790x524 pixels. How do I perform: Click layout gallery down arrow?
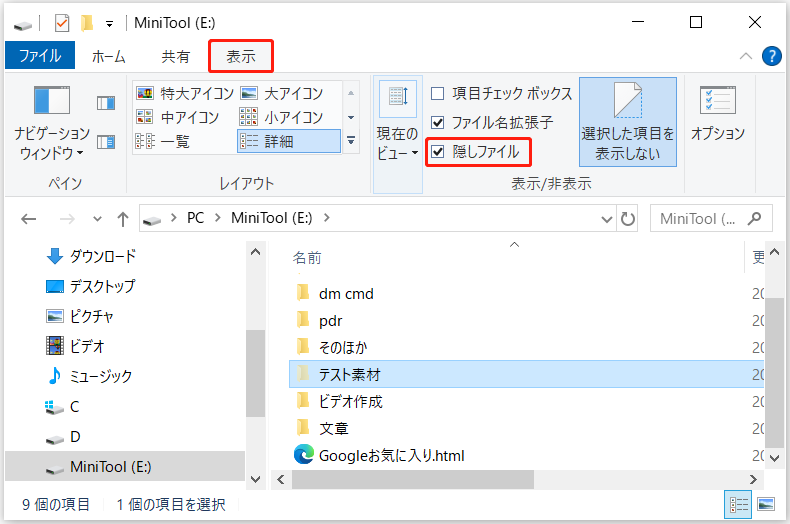coord(351,117)
